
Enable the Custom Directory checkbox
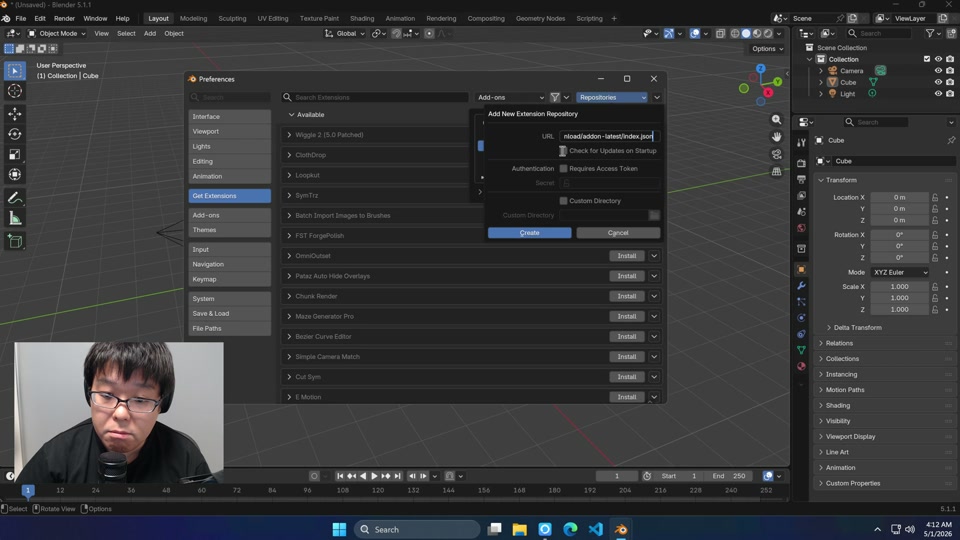click(x=563, y=201)
